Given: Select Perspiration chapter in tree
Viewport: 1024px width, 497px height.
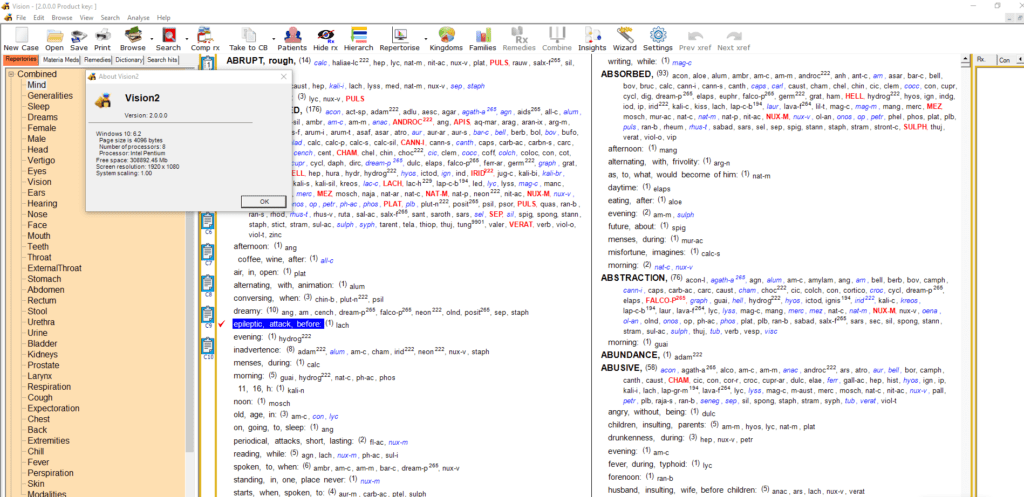Looking at the screenshot, I should click(x=50, y=473).
